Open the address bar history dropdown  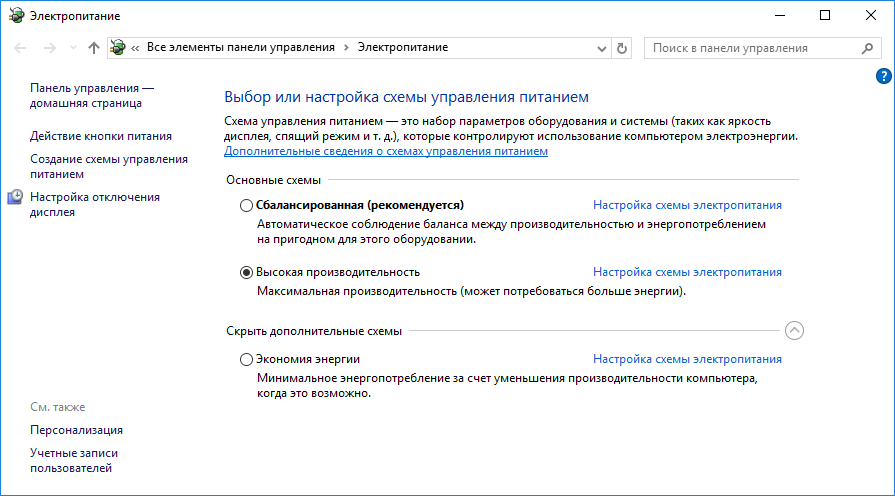click(x=601, y=48)
